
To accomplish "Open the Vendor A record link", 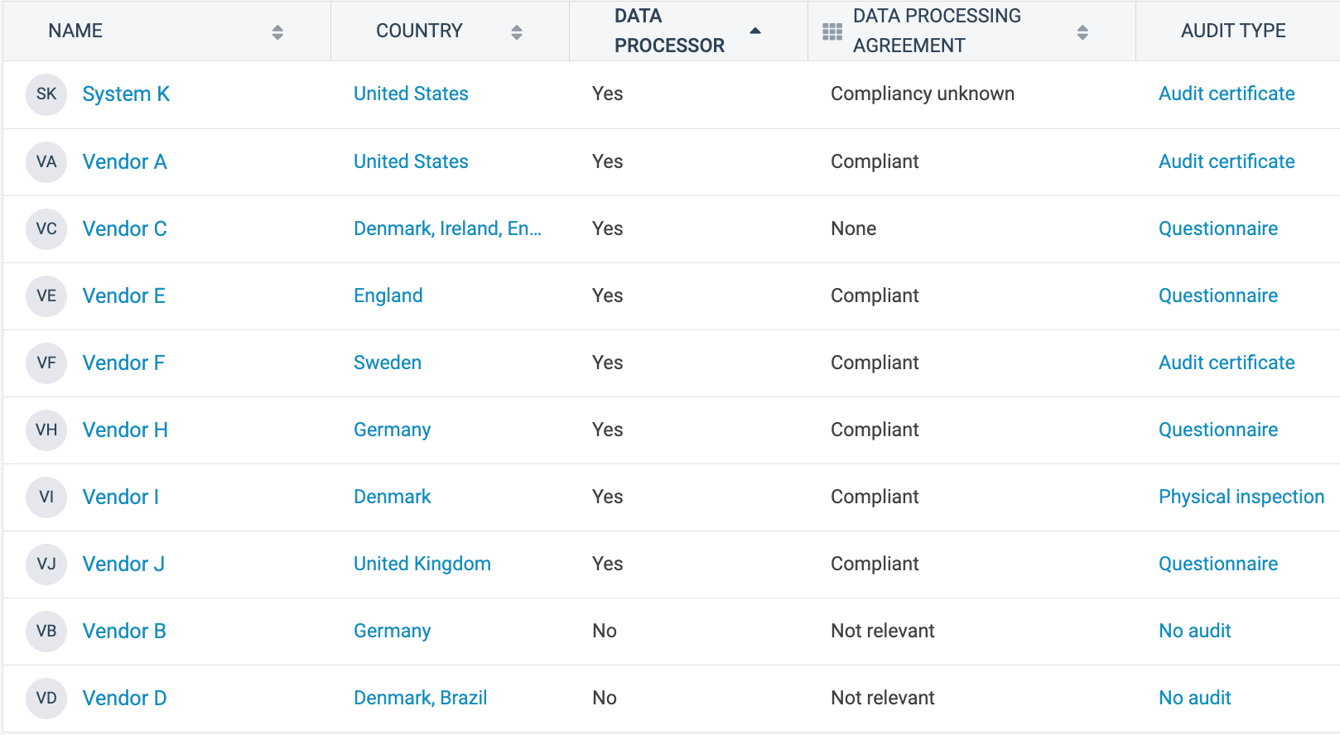I will pyautogui.click(x=124, y=161).
